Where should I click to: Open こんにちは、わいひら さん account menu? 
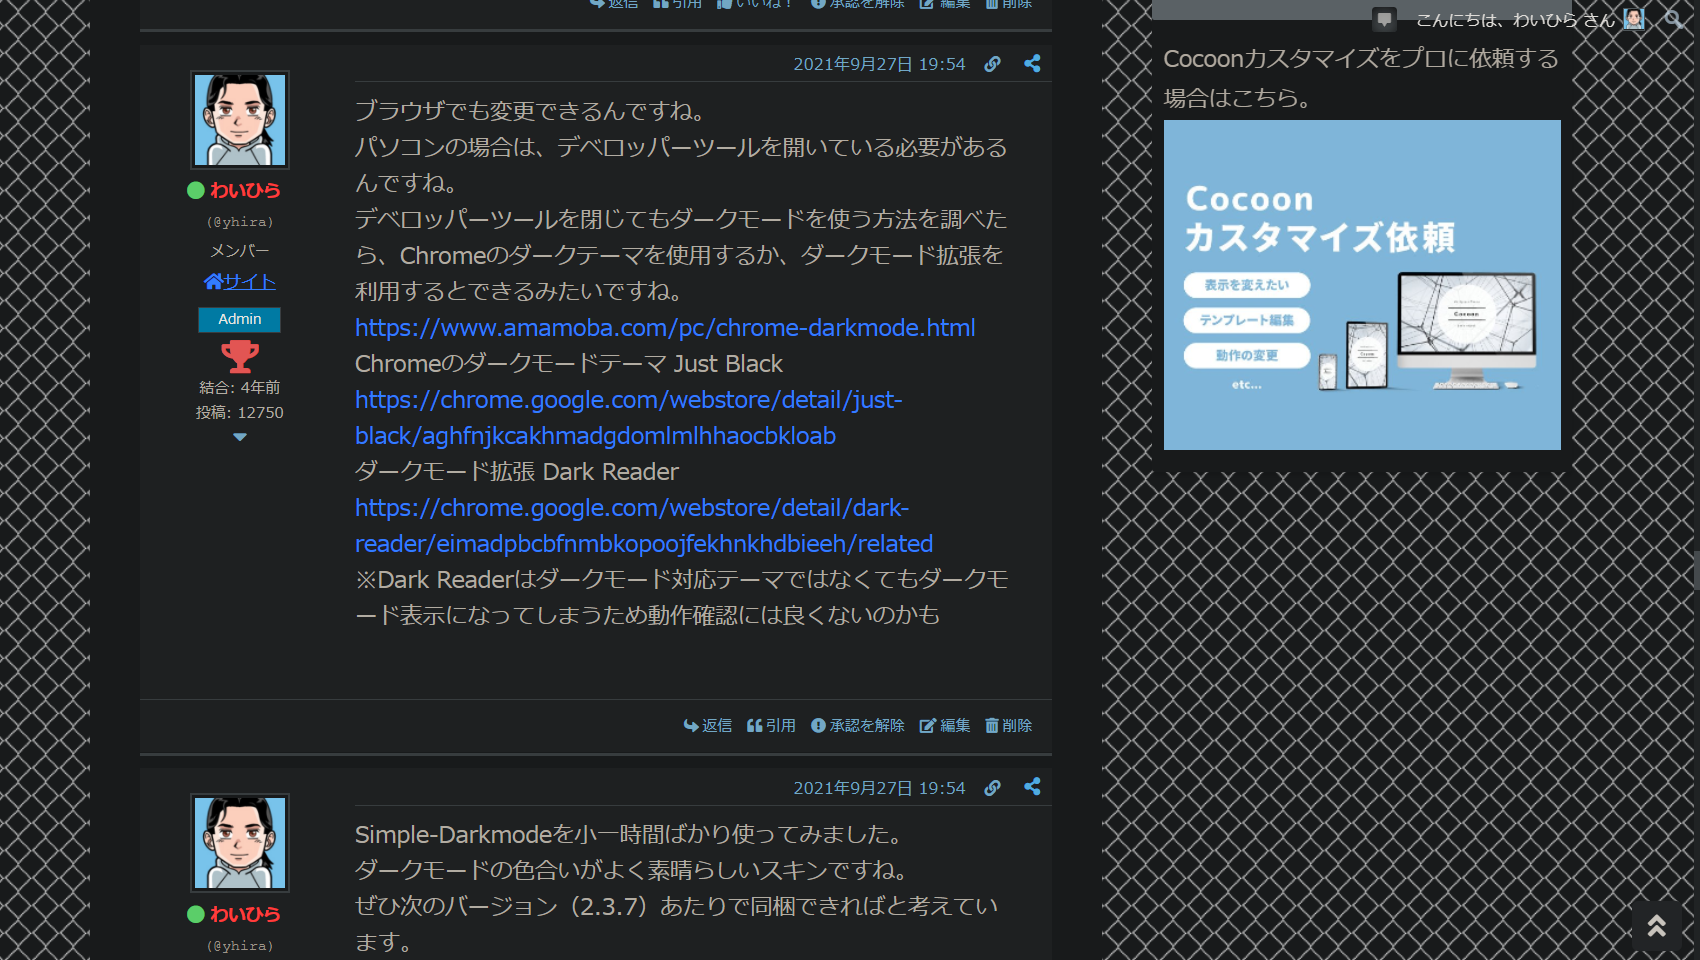(1530, 19)
